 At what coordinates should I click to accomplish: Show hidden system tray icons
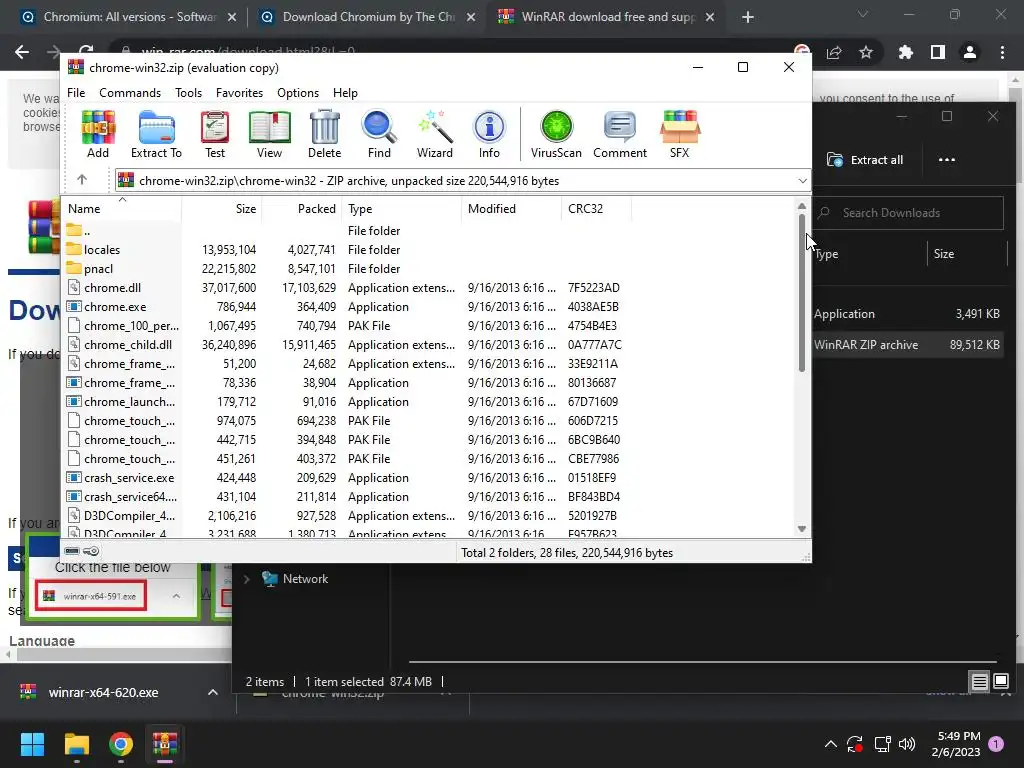pos(830,744)
